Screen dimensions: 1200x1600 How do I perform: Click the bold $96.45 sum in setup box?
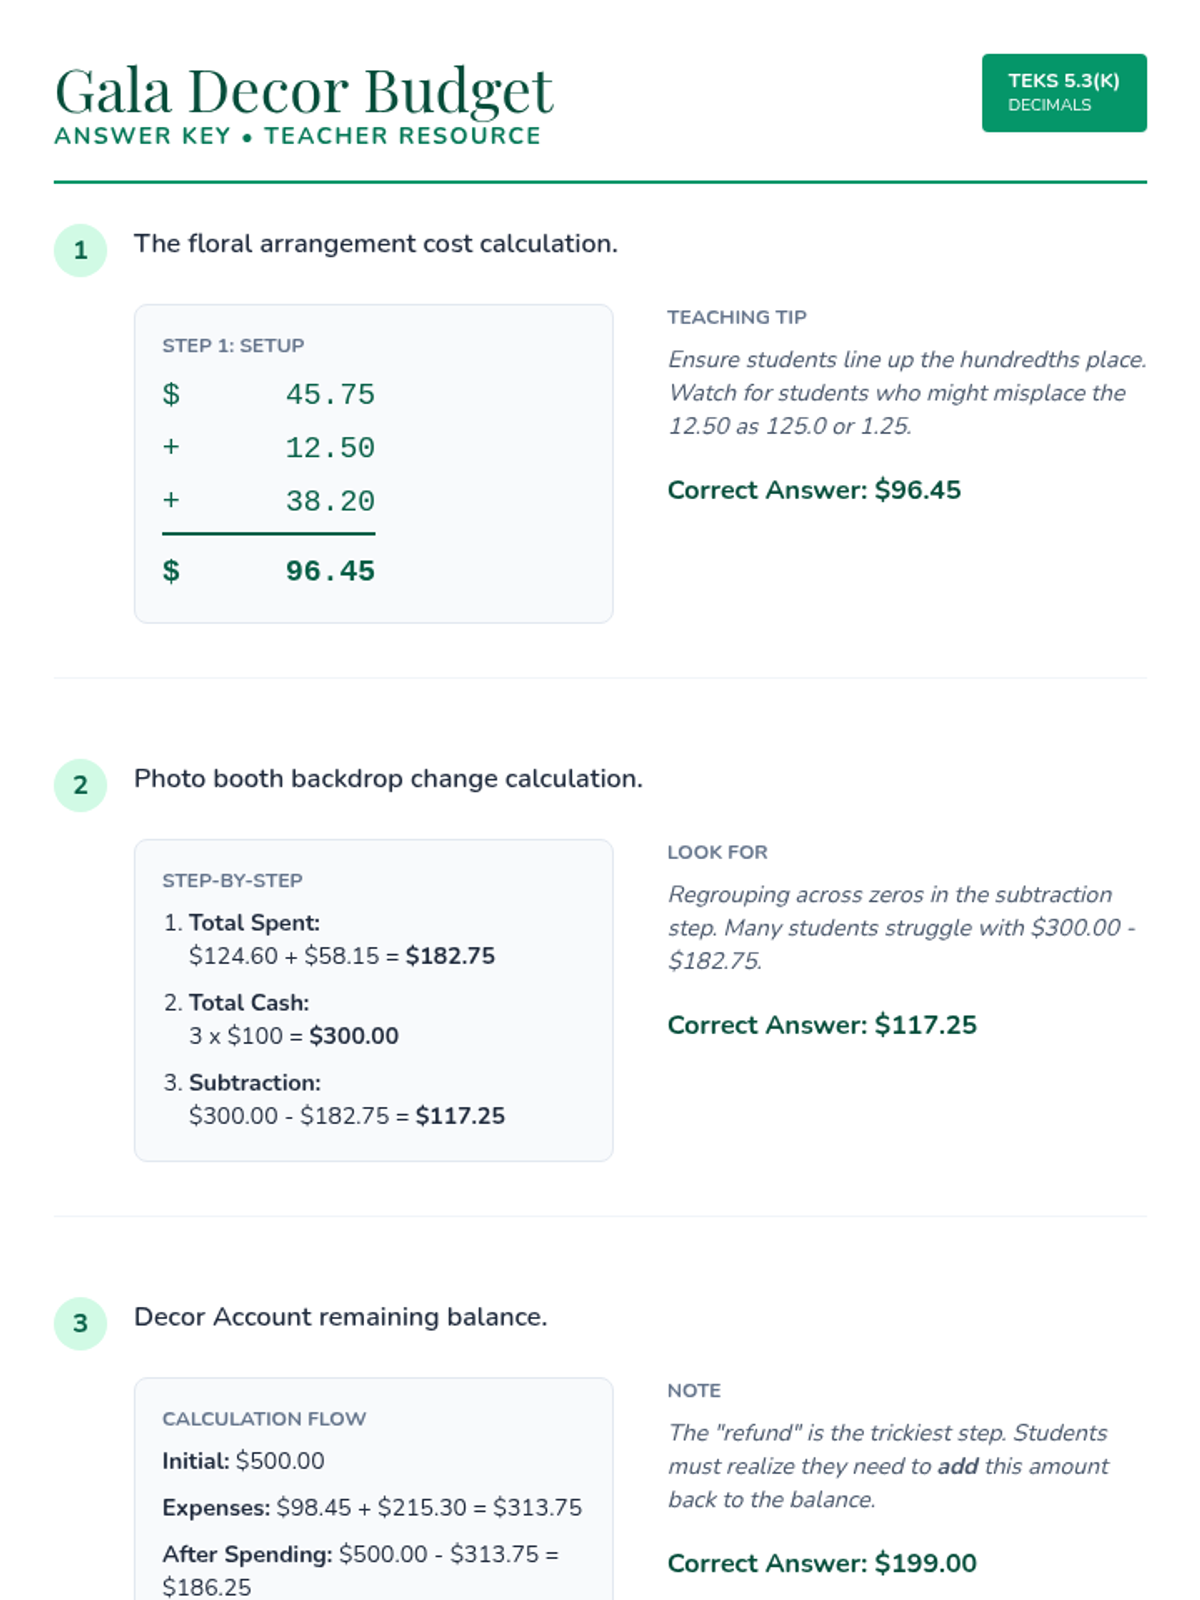pyautogui.click(x=329, y=571)
